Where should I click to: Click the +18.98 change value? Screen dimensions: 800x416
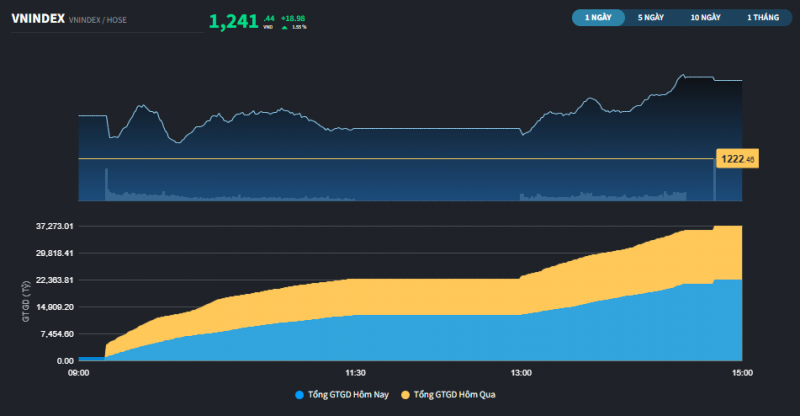[x=294, y=18]
